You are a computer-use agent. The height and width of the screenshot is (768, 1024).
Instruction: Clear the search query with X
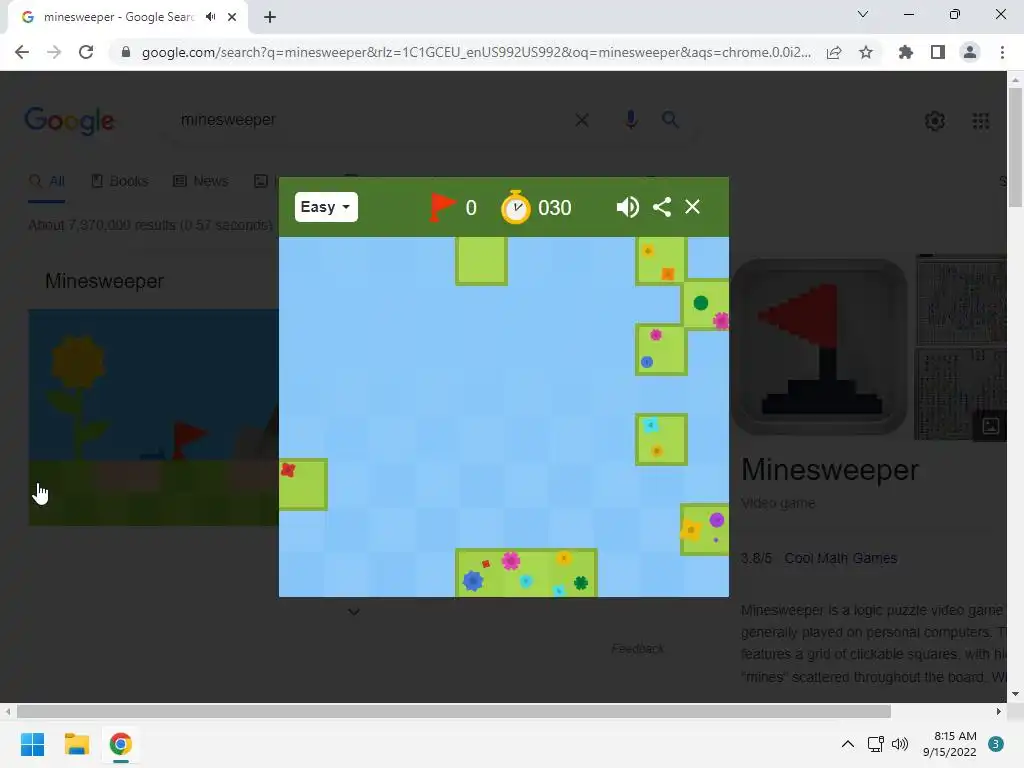click(x=581, y=120)
